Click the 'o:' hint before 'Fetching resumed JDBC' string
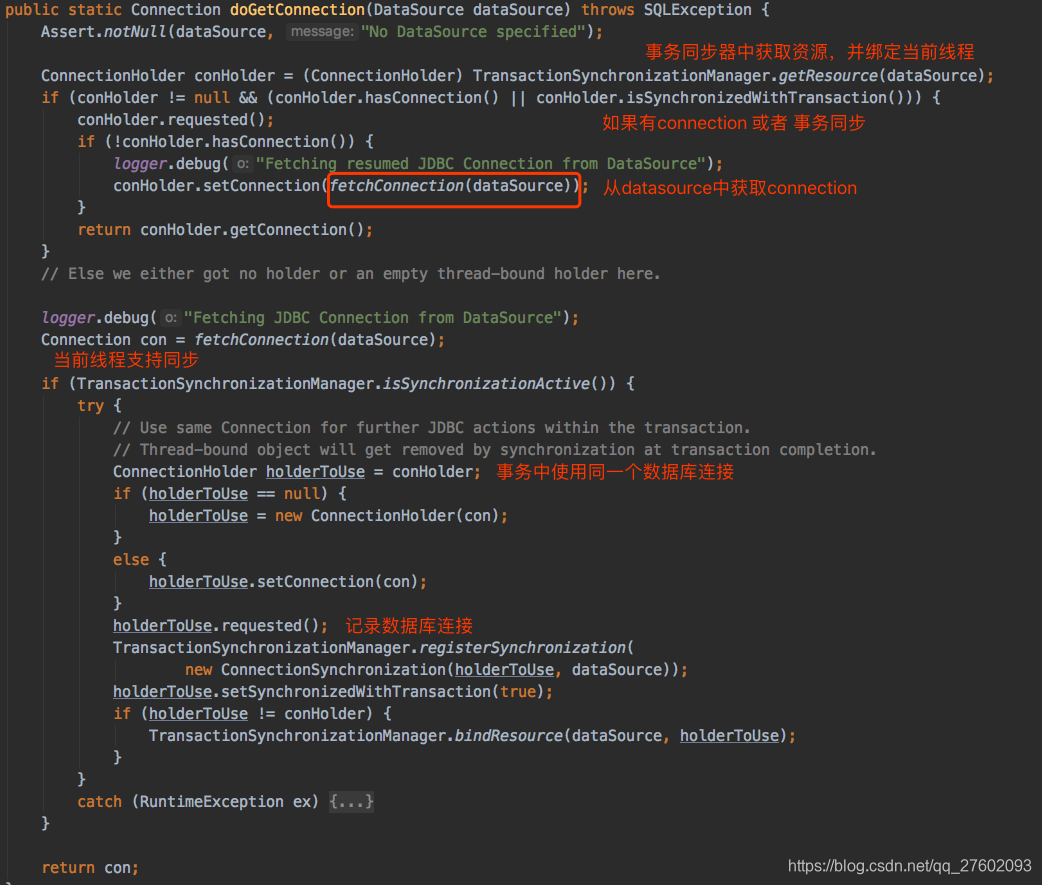1042x885 pixels. click(243, 163)
